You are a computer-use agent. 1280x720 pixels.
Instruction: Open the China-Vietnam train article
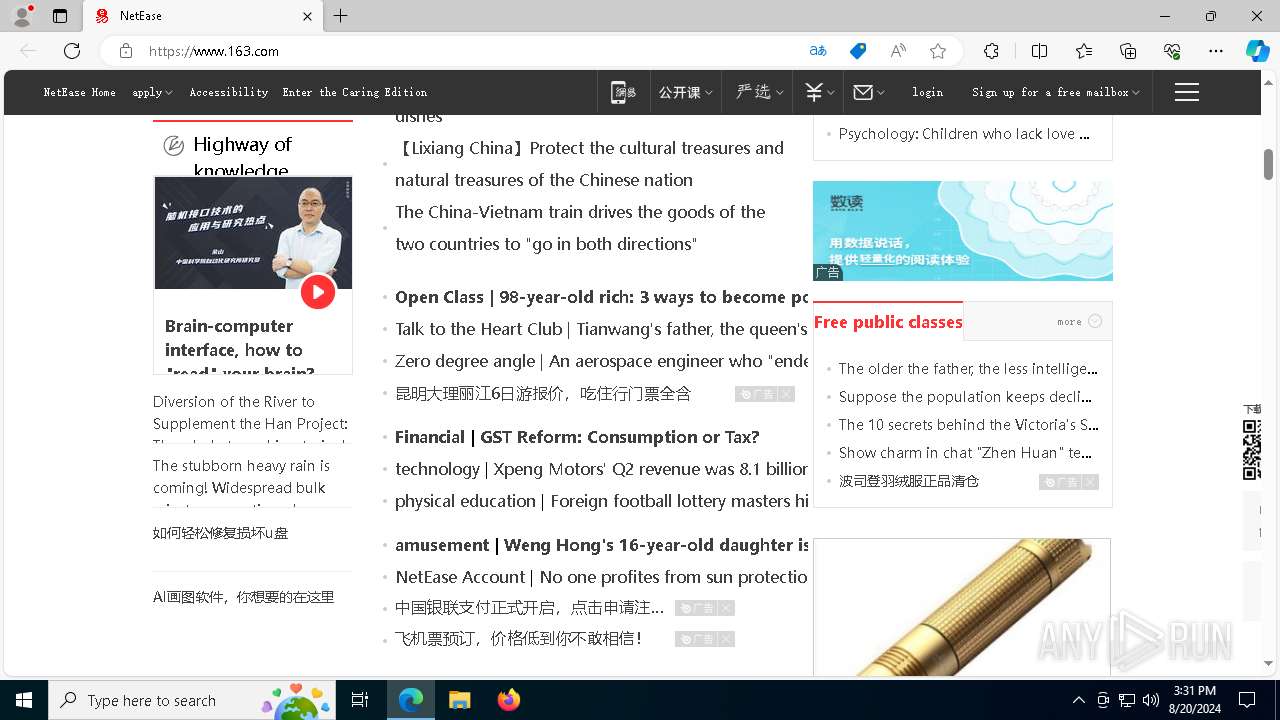[580, 228]
